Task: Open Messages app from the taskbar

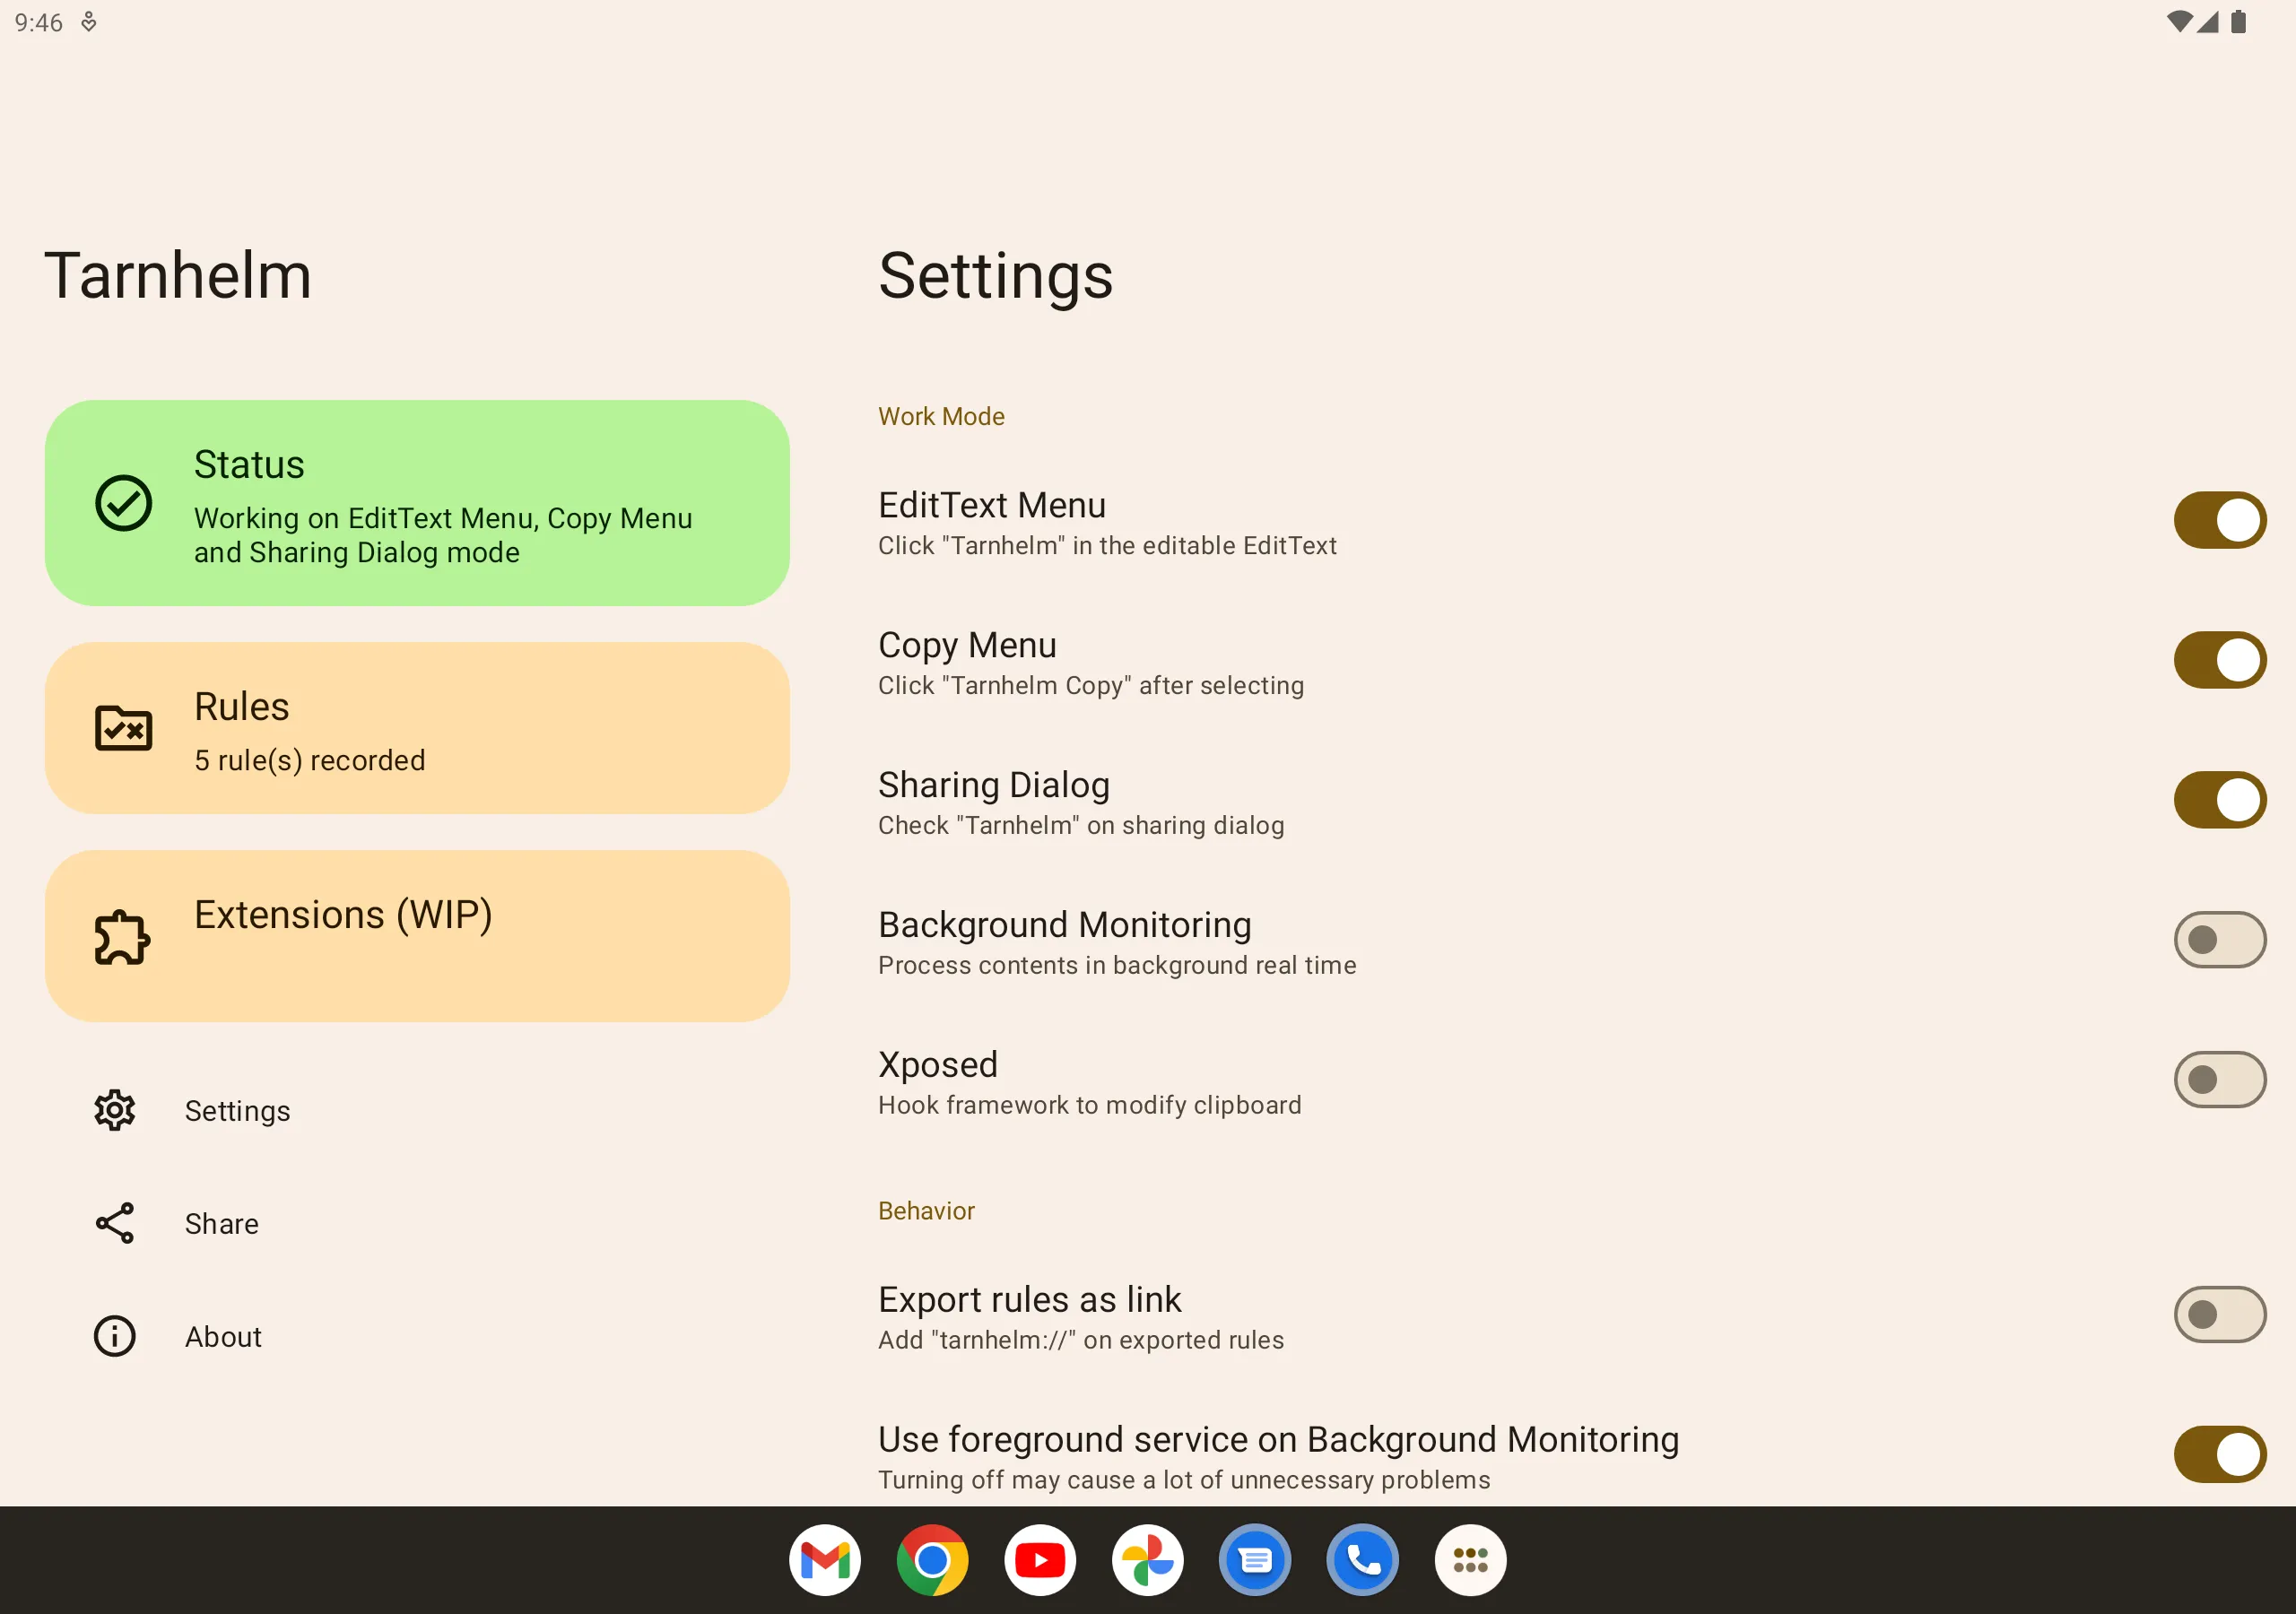Action: [1255, 1560]
